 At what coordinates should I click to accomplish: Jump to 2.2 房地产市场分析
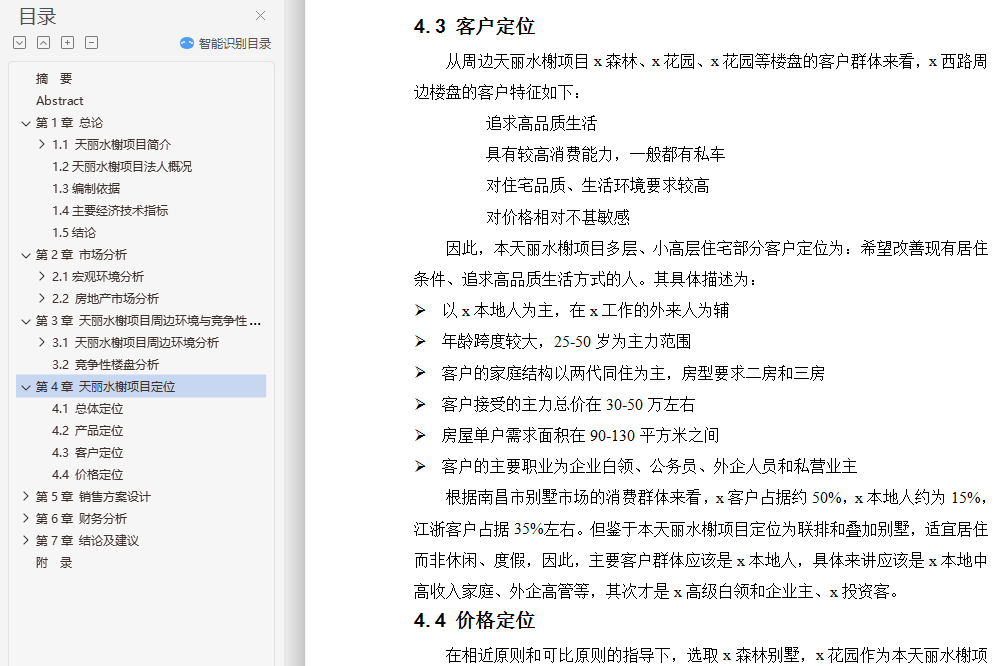click(x=105, y=299)
